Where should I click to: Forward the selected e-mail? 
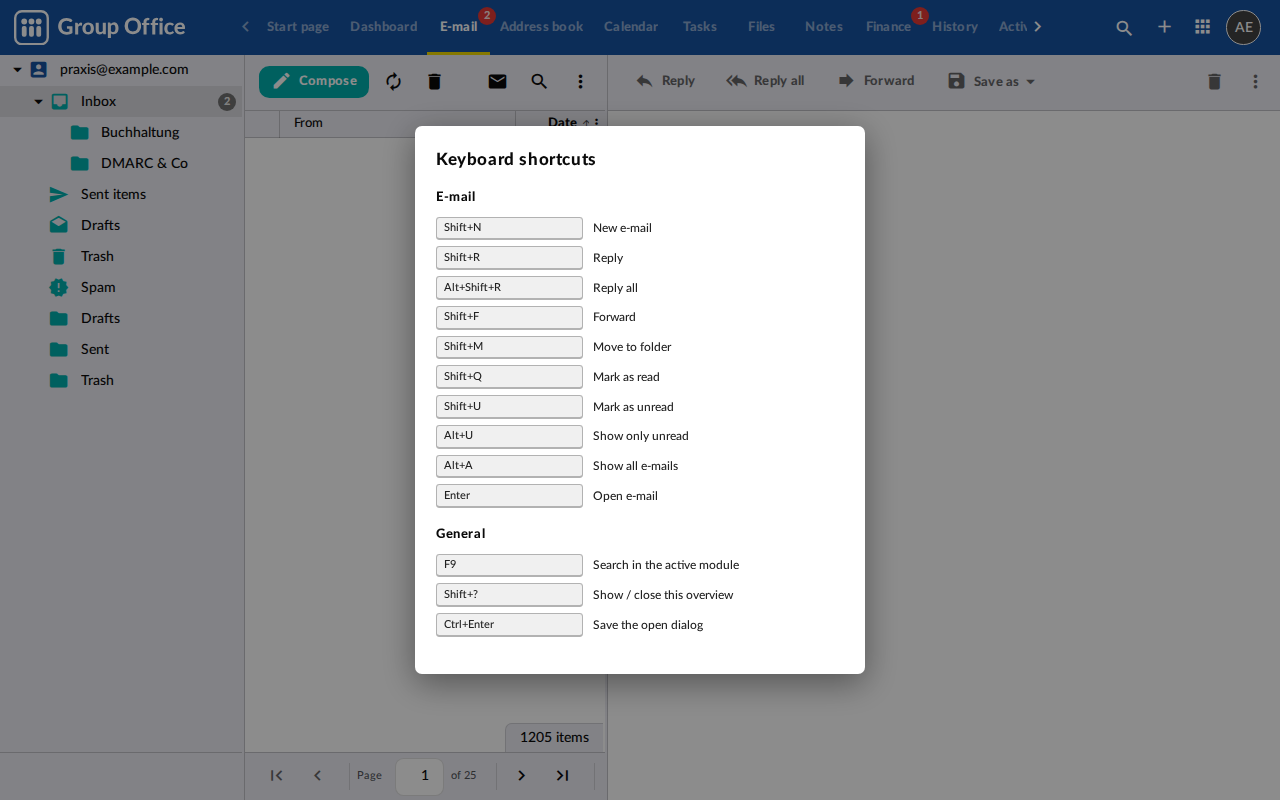876,81
